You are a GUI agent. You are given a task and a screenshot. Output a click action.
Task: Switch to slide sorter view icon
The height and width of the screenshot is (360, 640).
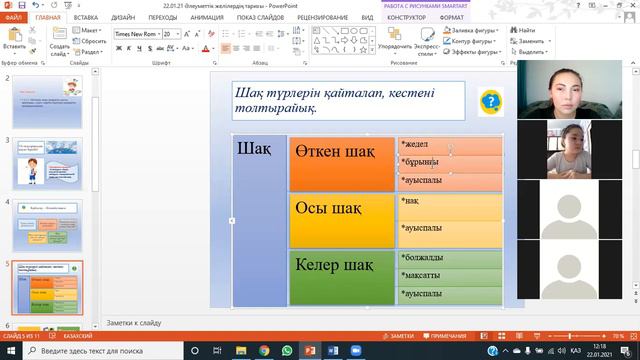[502, 336]
